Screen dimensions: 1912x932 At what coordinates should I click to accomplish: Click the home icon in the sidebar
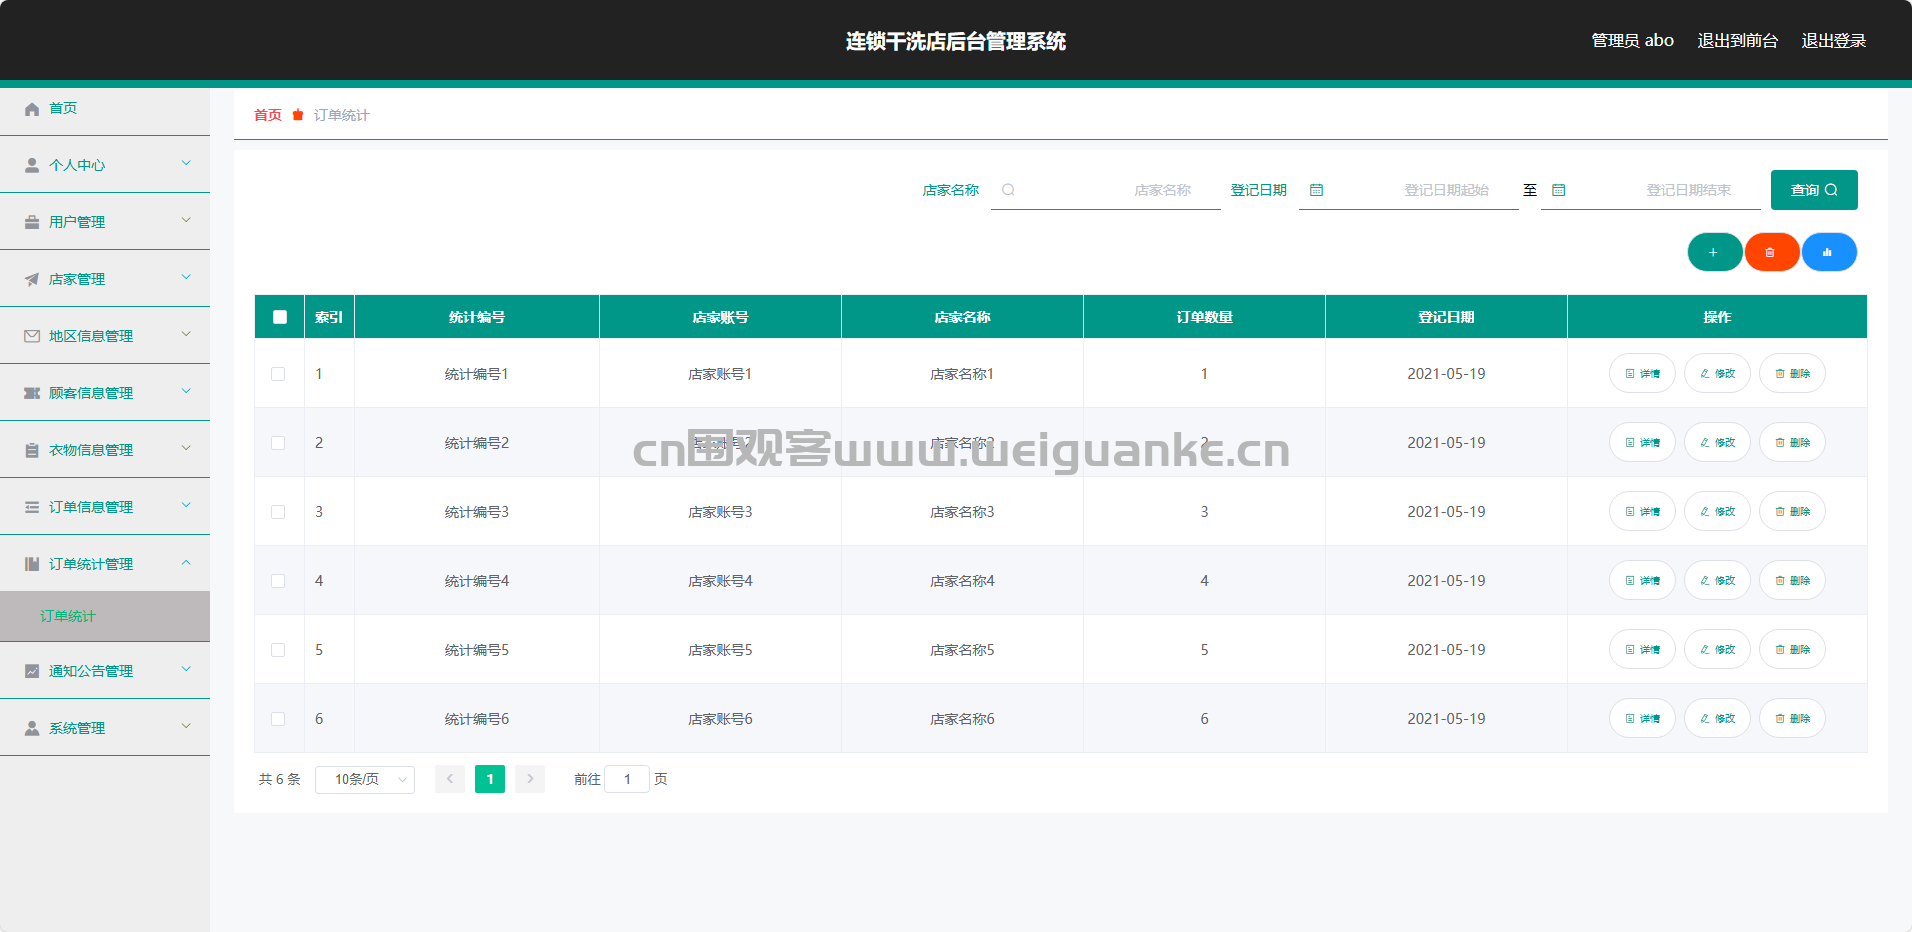point(32,108)
